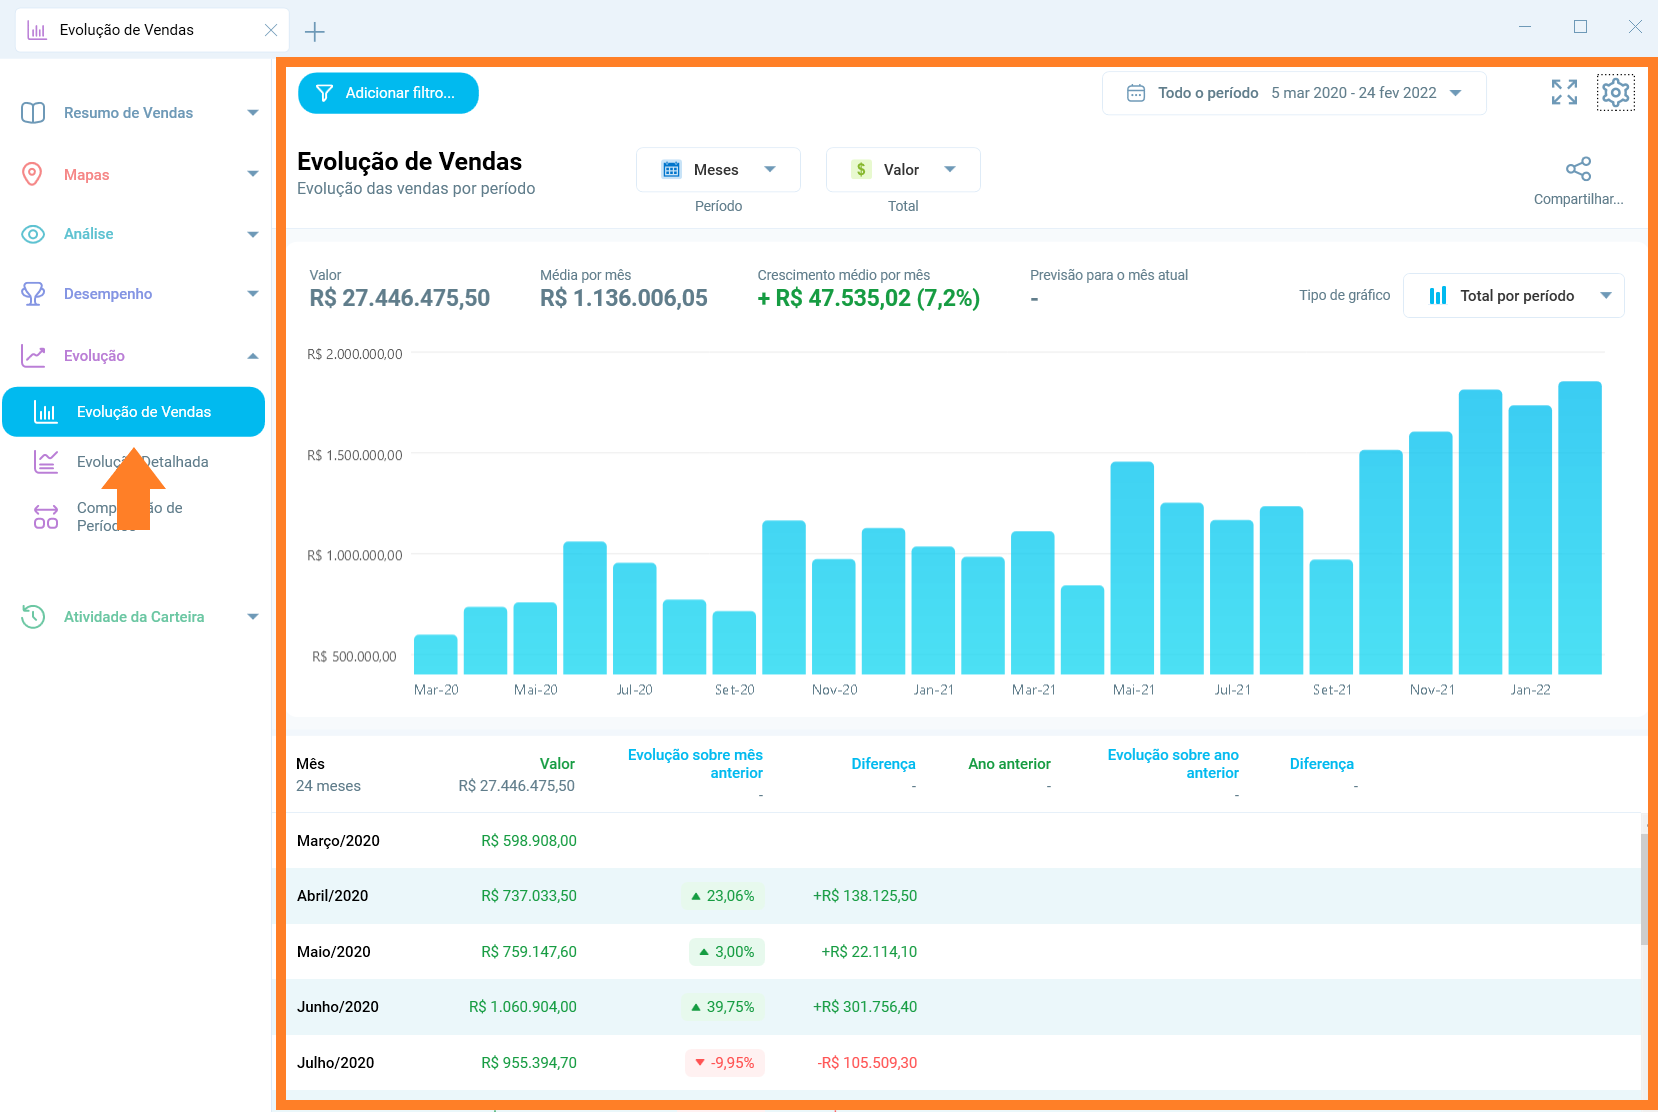Image resolution: width=1658 pixels, height=1112 pixels.
Task: Sort by Valor column header
Action: 557,763
